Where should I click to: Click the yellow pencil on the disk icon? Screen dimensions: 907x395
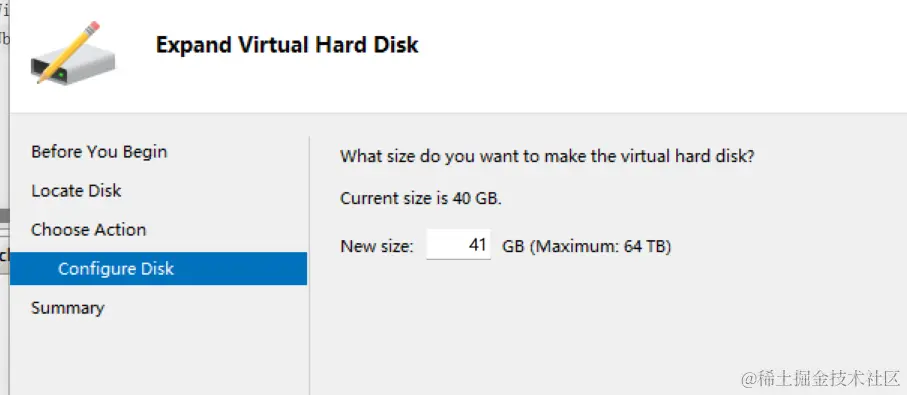68,52
